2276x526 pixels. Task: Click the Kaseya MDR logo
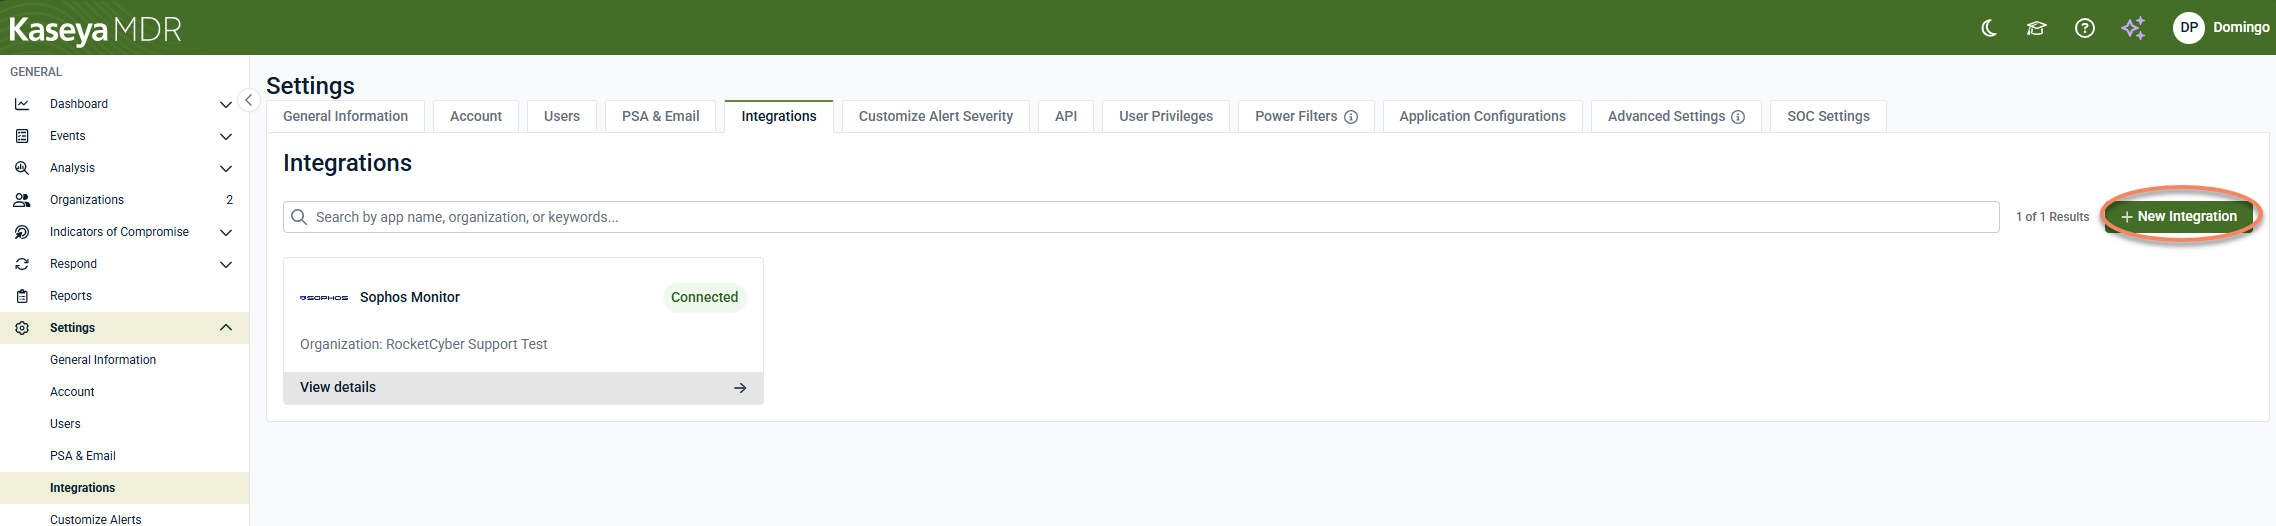(95, 30)
